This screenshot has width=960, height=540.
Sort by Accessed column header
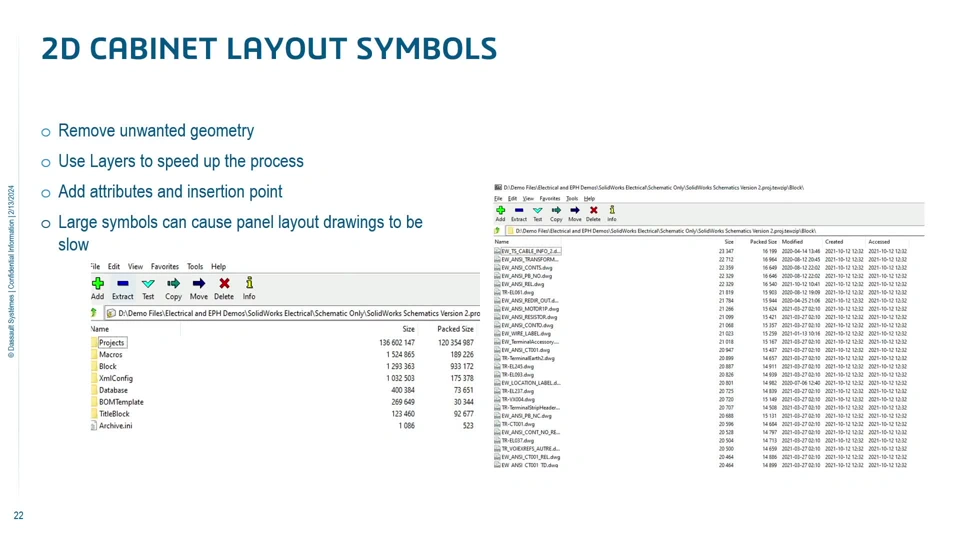click(x=879, y=242)
